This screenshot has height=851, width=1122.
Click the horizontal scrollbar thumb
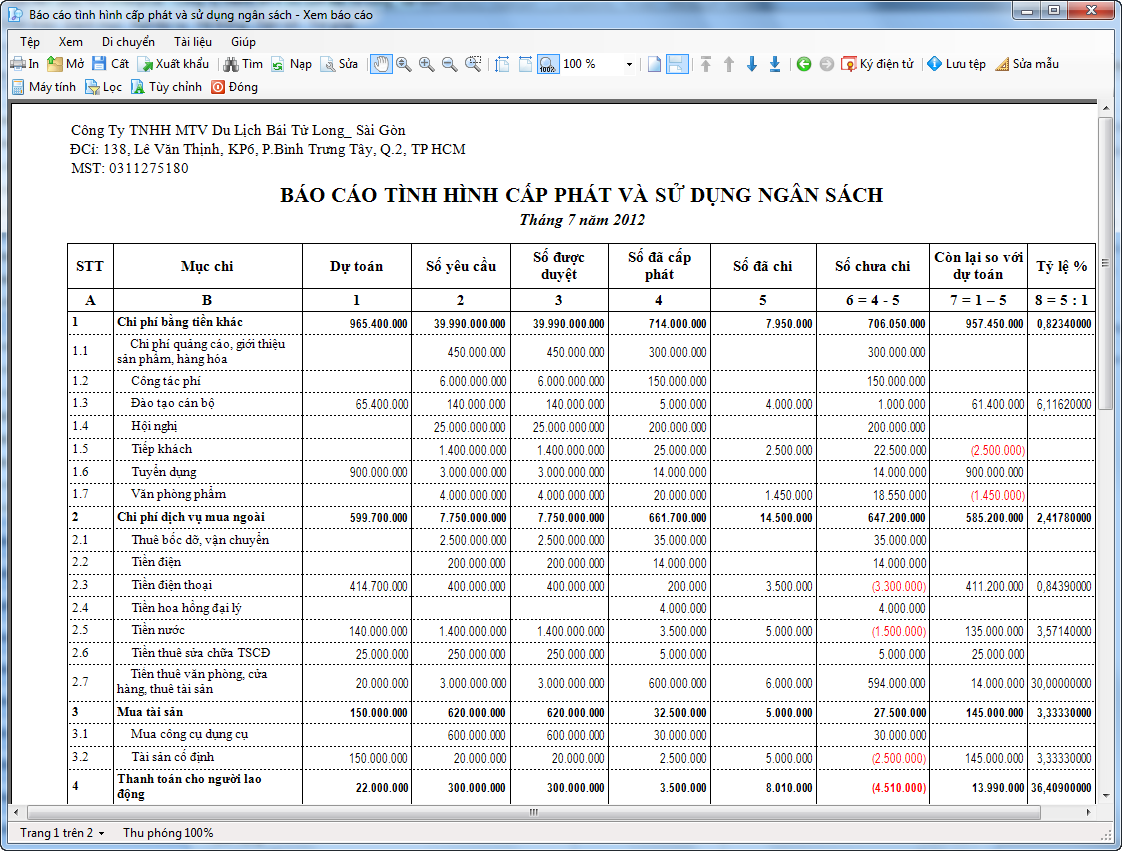tap(533, 812)
